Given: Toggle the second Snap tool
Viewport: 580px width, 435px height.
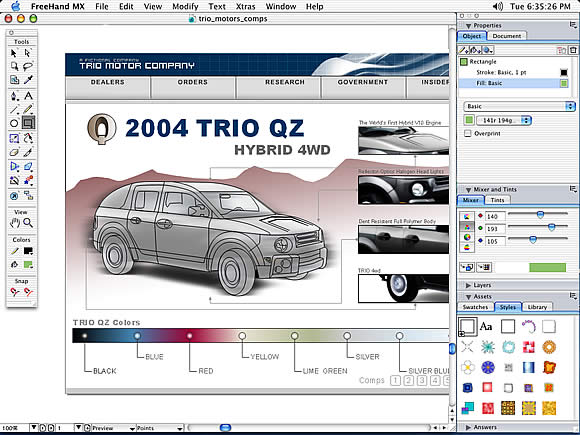Looking at the screenshot, I should (x=28, y=292).
